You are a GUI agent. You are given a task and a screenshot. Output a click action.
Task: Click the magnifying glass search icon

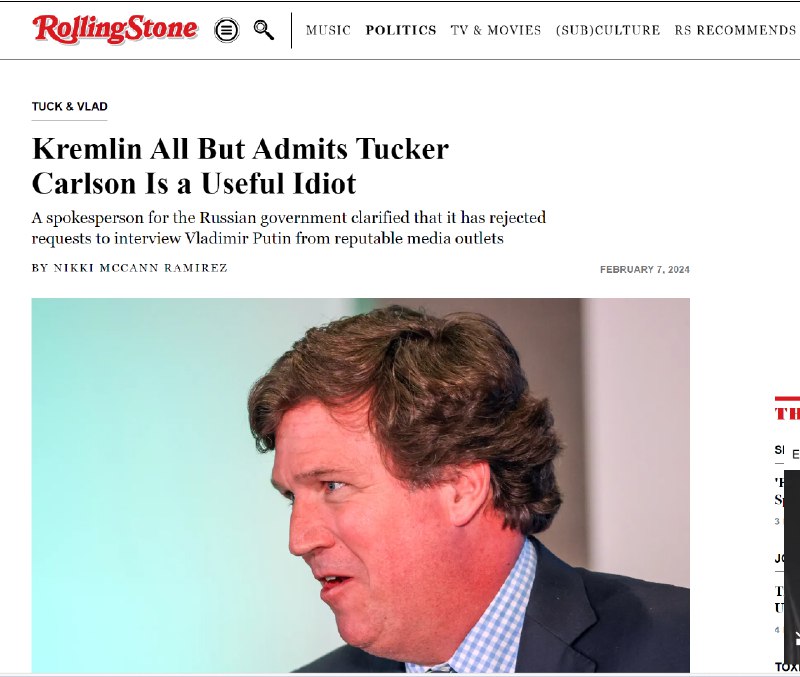coord(264,30)
